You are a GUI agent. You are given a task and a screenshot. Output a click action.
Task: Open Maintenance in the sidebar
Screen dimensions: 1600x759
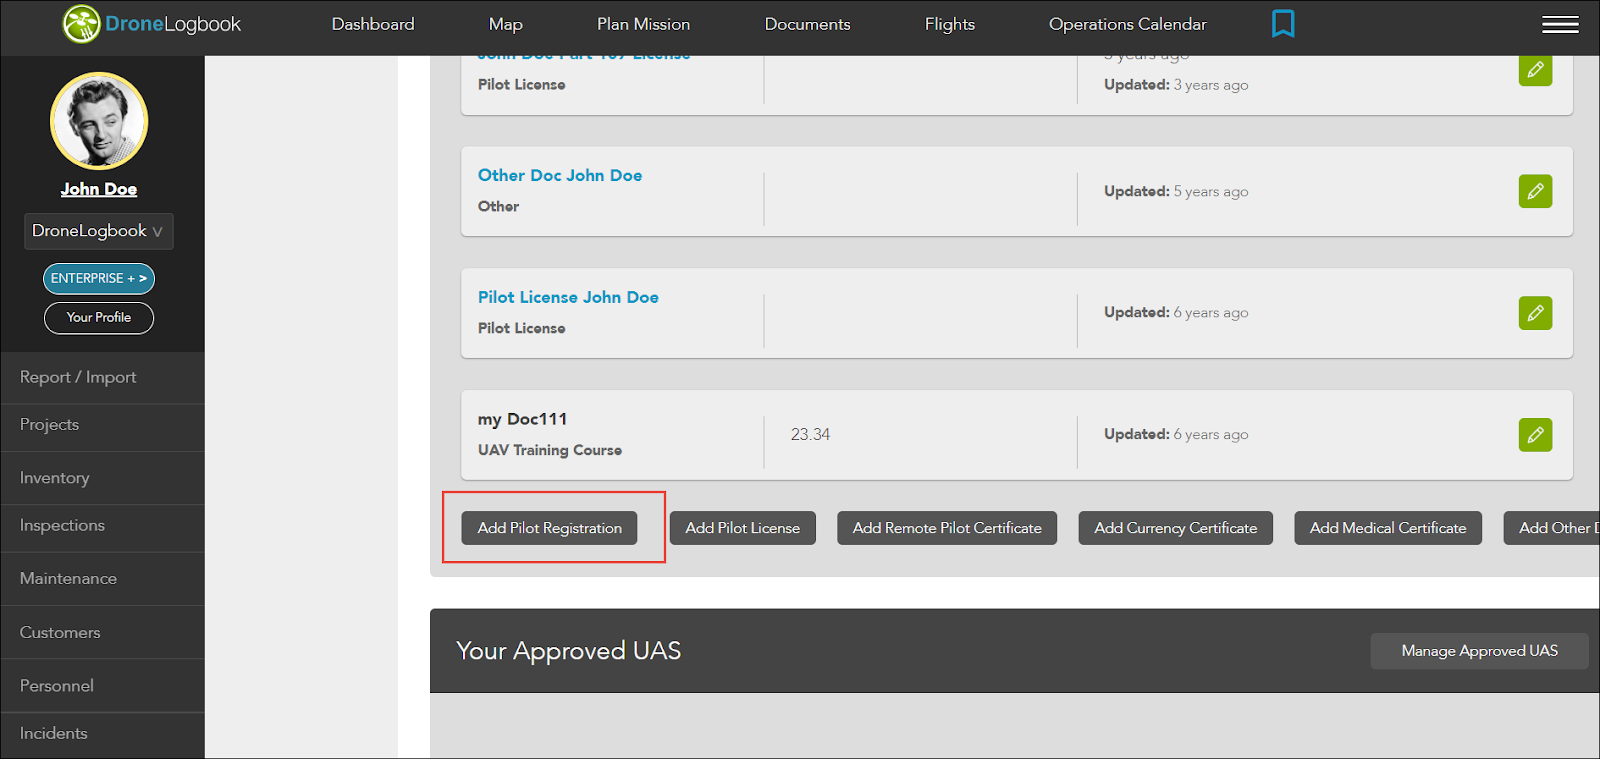pos(102,579)
